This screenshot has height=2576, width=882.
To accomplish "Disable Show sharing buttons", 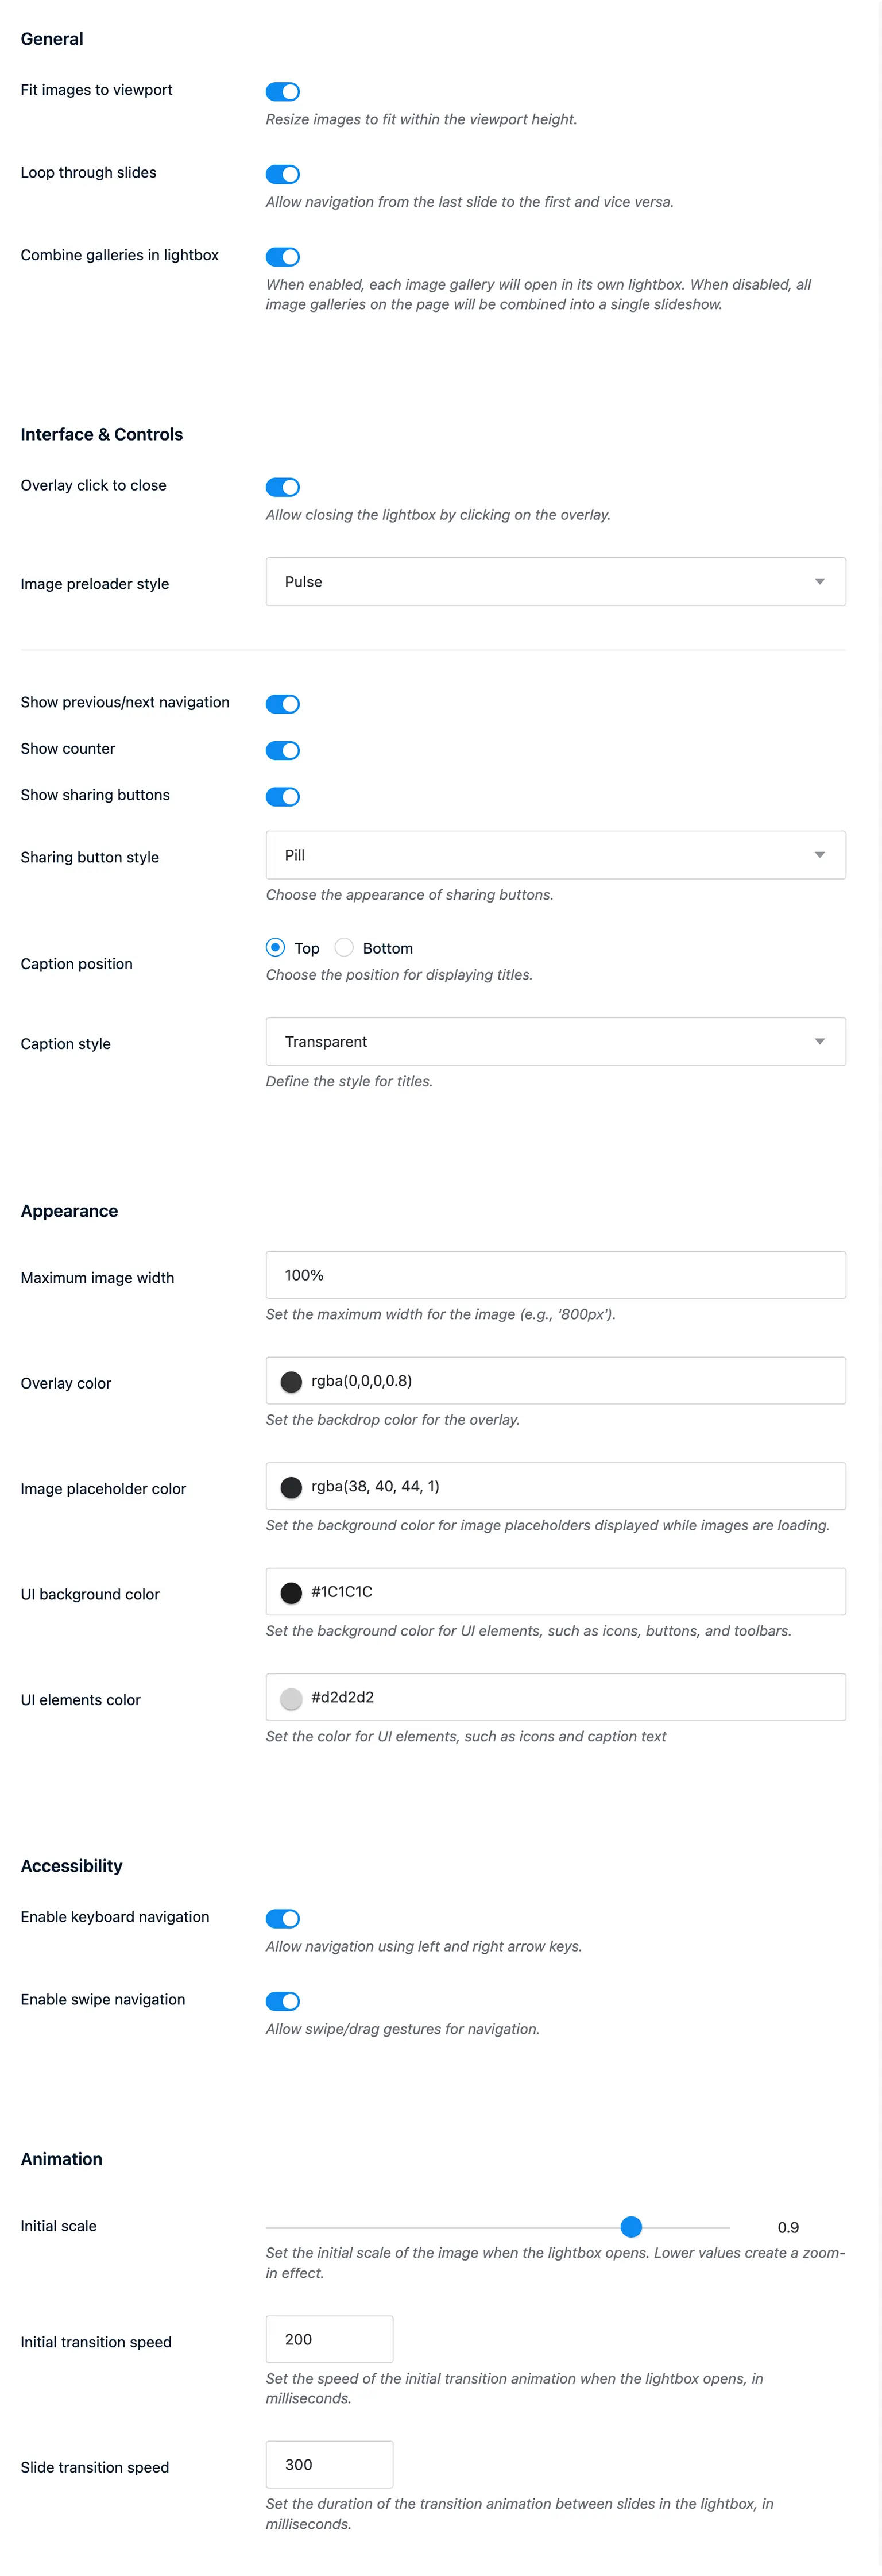I will pos(283,797).
